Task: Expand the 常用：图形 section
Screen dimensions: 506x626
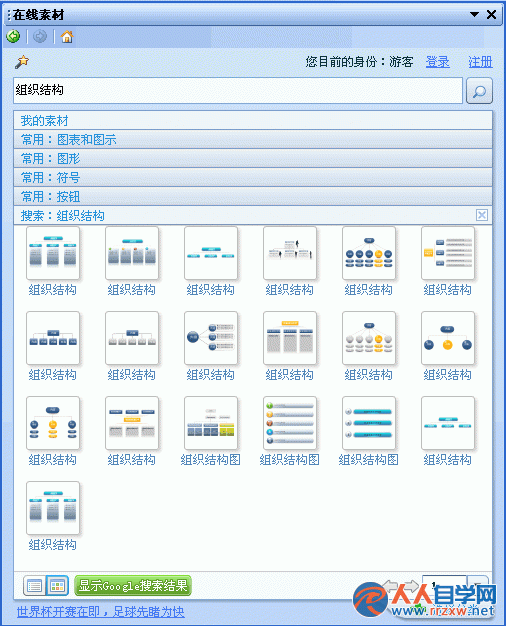Action: pos(253,158)
